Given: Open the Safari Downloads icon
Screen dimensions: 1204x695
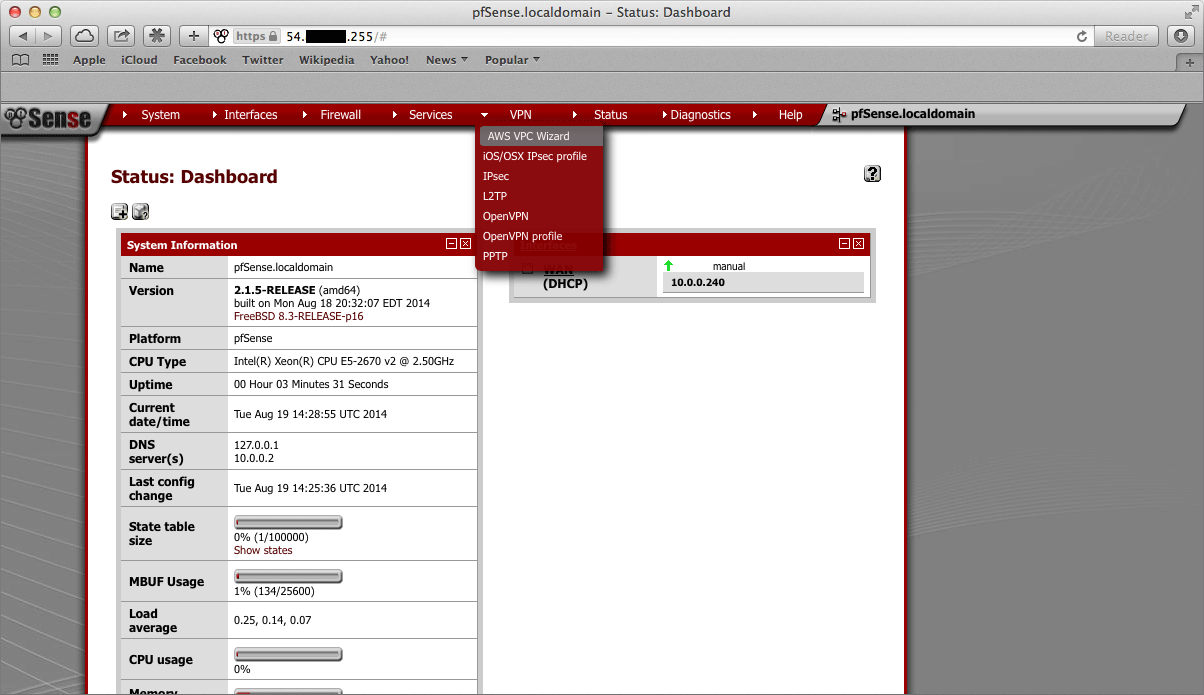Looking at the screenshot, I should [x=1183, y=36].
